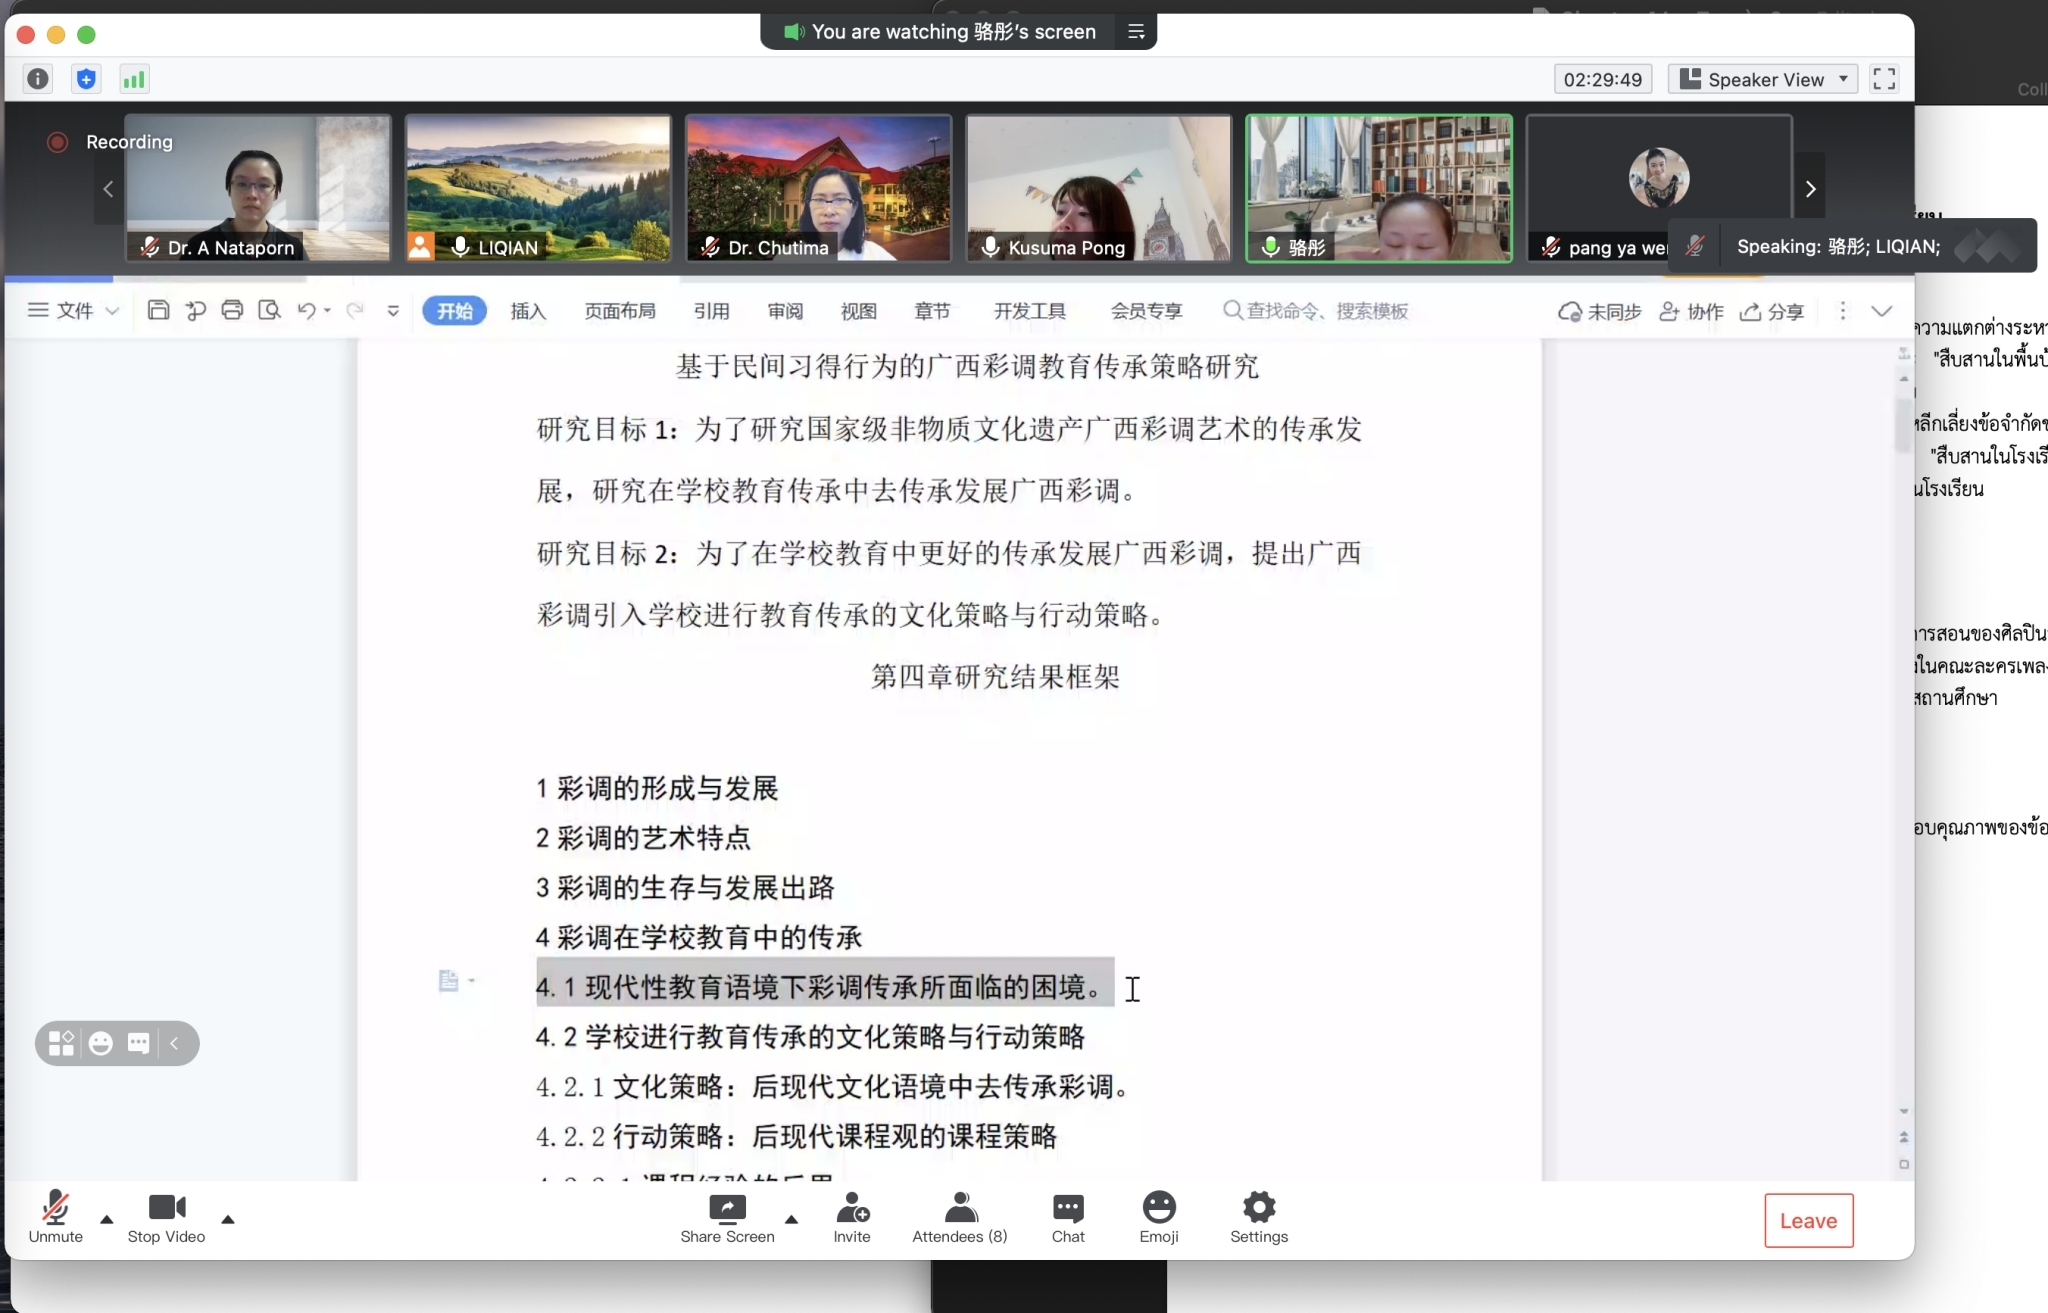The image size is (2048, 1313).
Task: Open the green network statistics icon
Action: tap(134, 79)
